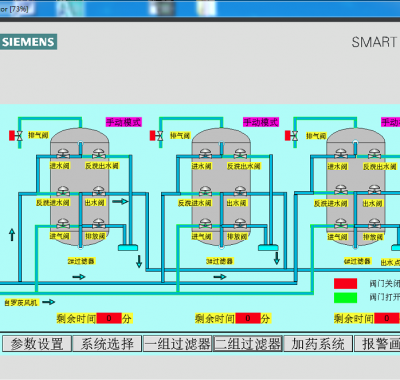Click the 3# filter 出水阀 outlet valve icon
400x380 pixels.
tap(240, 191)
